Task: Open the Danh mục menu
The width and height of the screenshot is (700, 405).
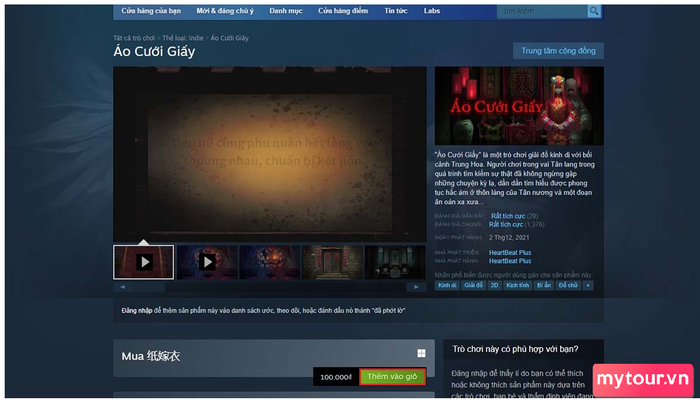Action: point(286,11)
